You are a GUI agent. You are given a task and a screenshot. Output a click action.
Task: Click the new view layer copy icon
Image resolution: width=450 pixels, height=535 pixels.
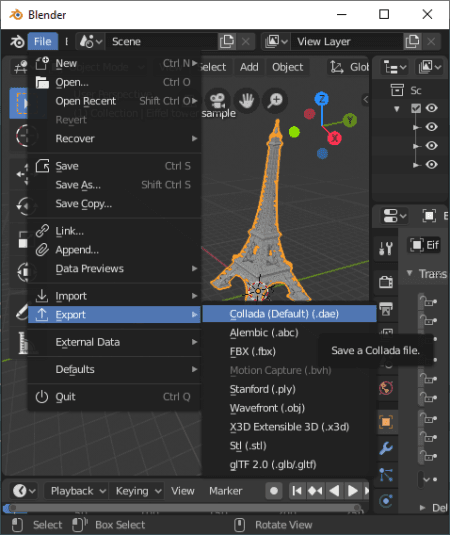(412, 42)
